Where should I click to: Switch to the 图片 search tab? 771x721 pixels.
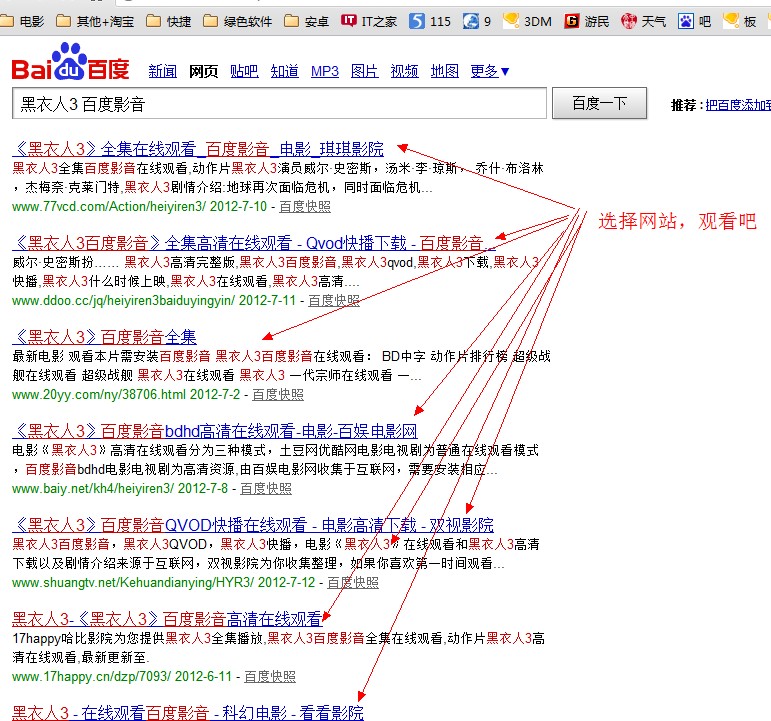coord(365,71)
